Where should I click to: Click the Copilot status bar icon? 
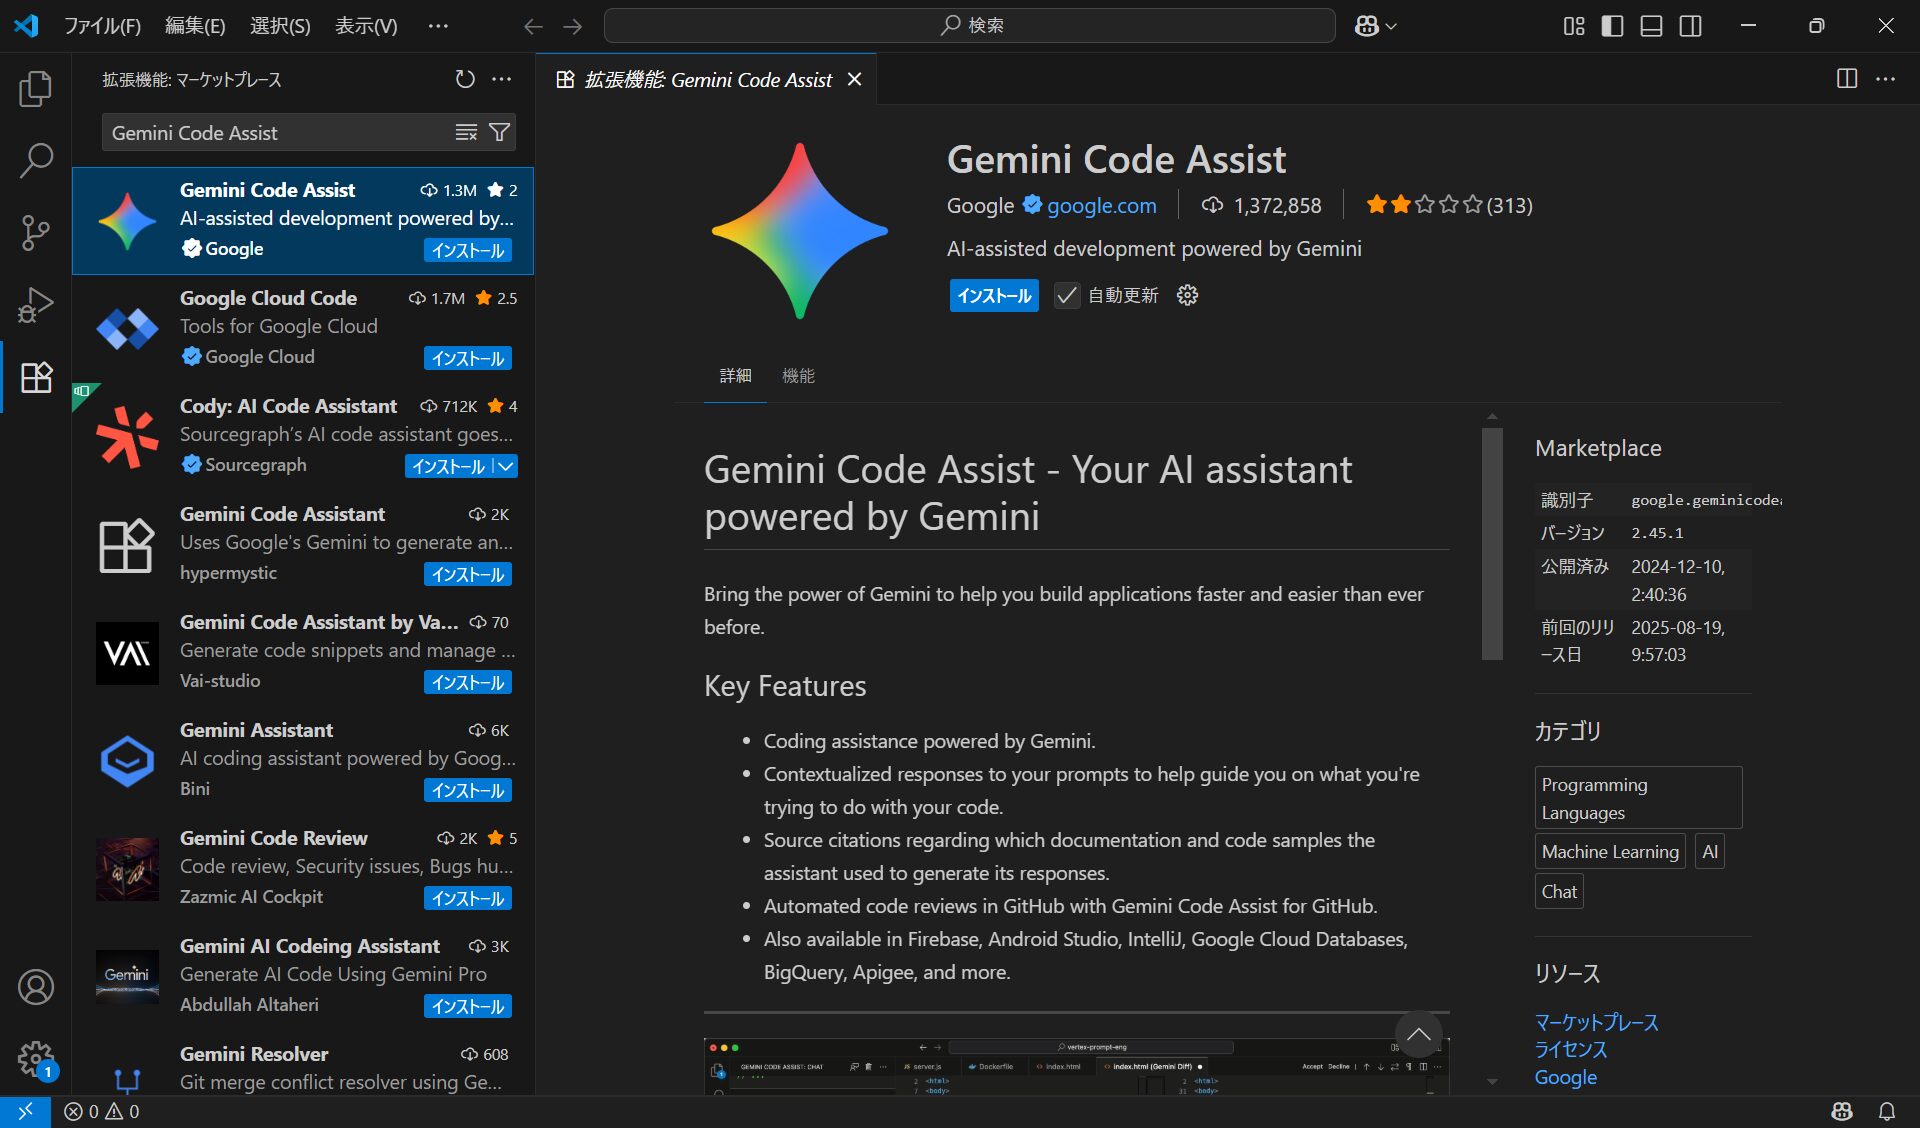(x=1842, y=1111)
